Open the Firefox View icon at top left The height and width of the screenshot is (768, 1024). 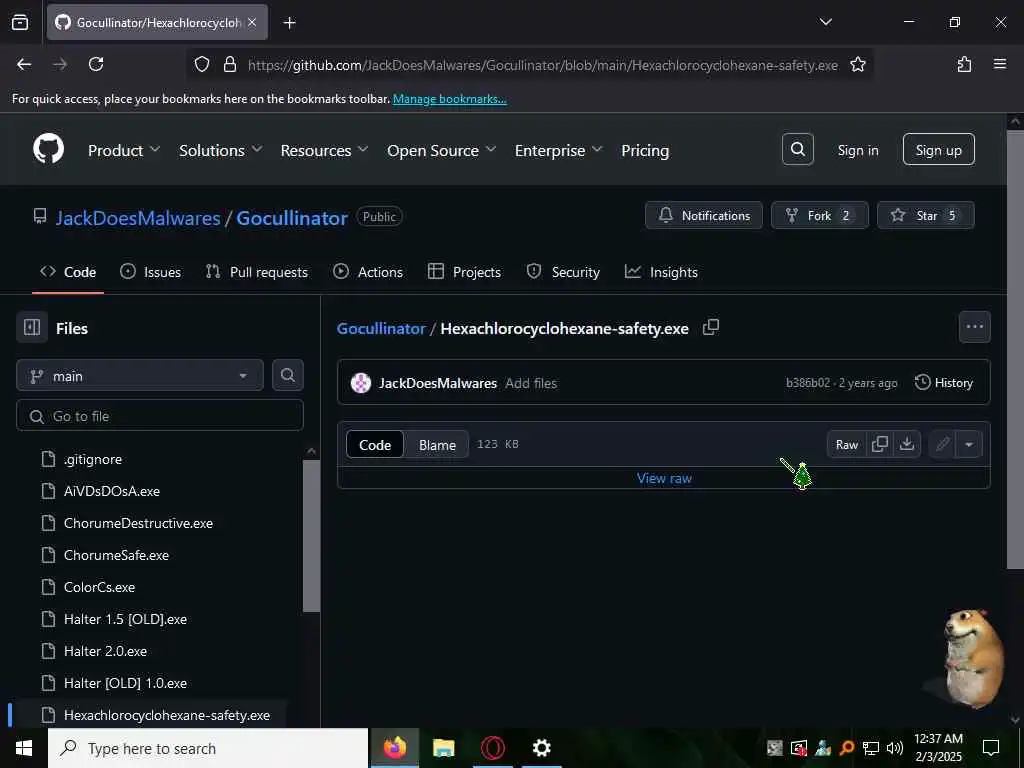click(x=20, y=22)
